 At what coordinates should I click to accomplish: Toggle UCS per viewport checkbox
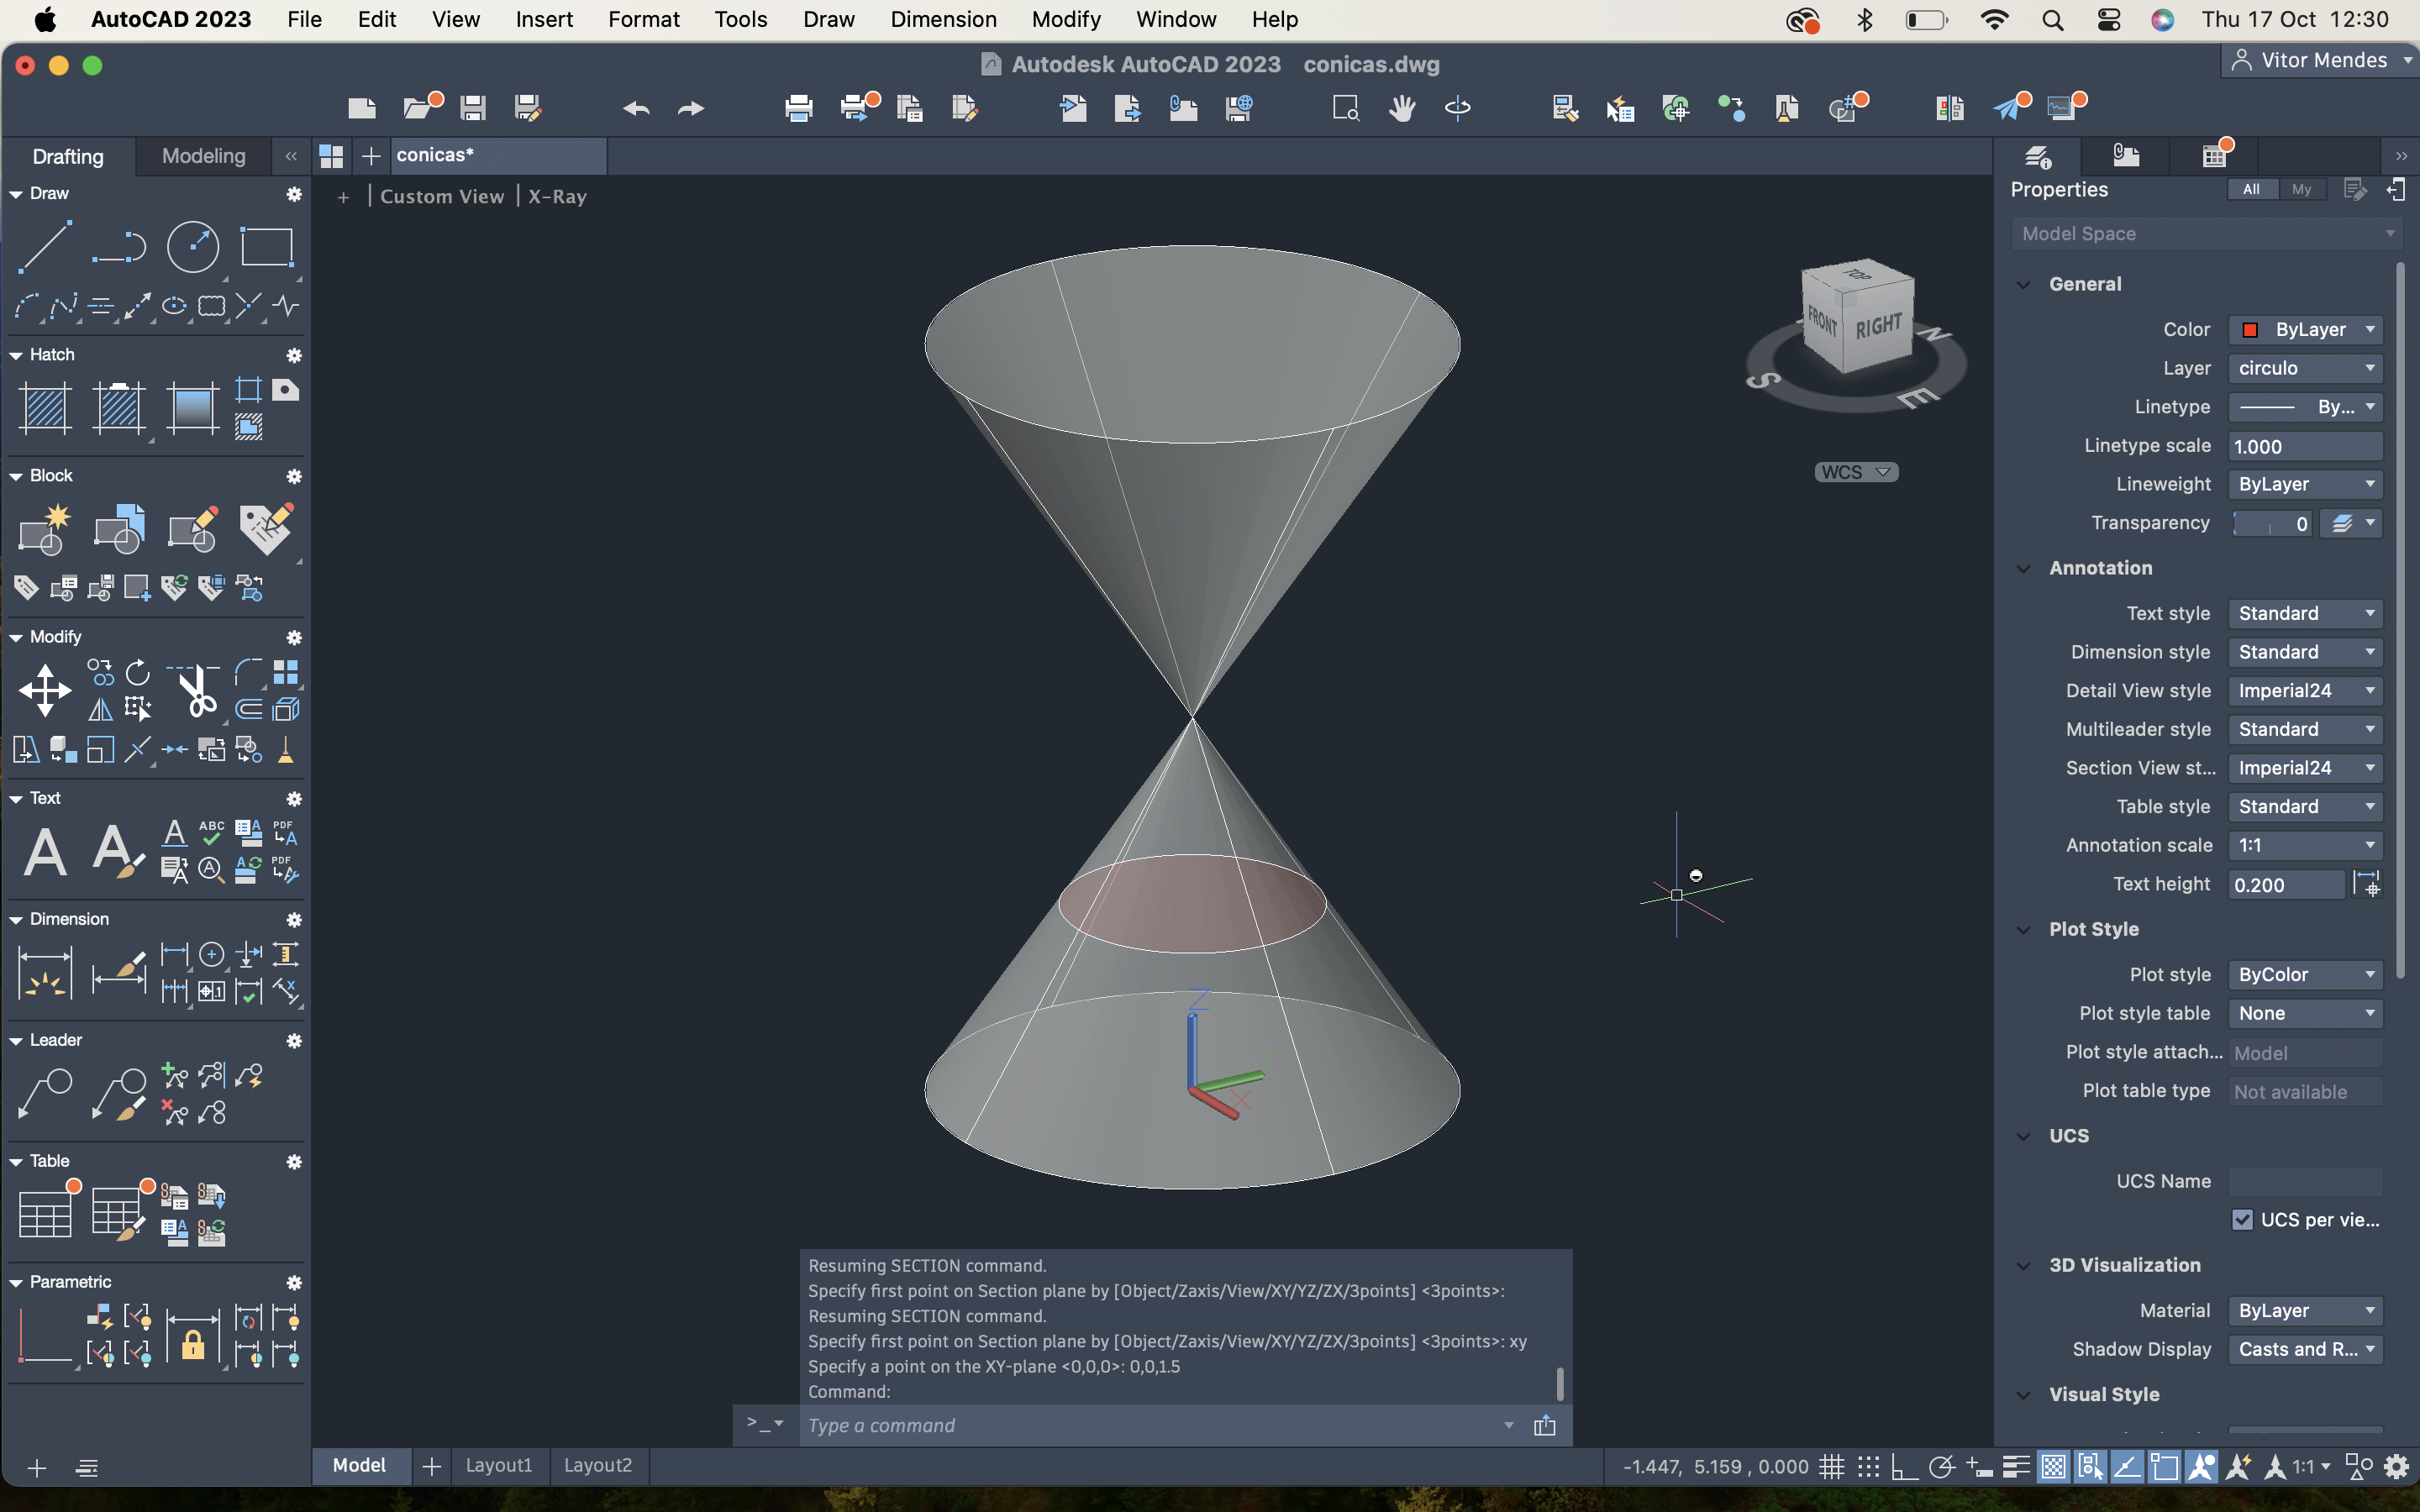coord(2242,1219)
